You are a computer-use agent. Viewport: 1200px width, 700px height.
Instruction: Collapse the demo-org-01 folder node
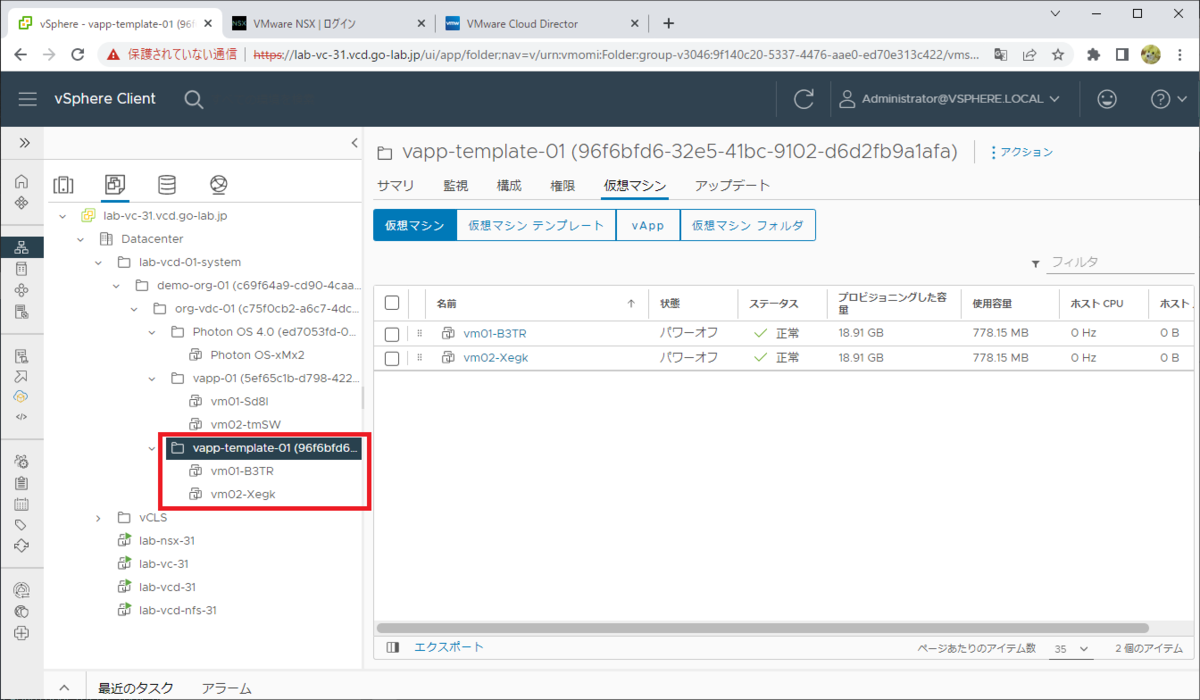[116, 285]
